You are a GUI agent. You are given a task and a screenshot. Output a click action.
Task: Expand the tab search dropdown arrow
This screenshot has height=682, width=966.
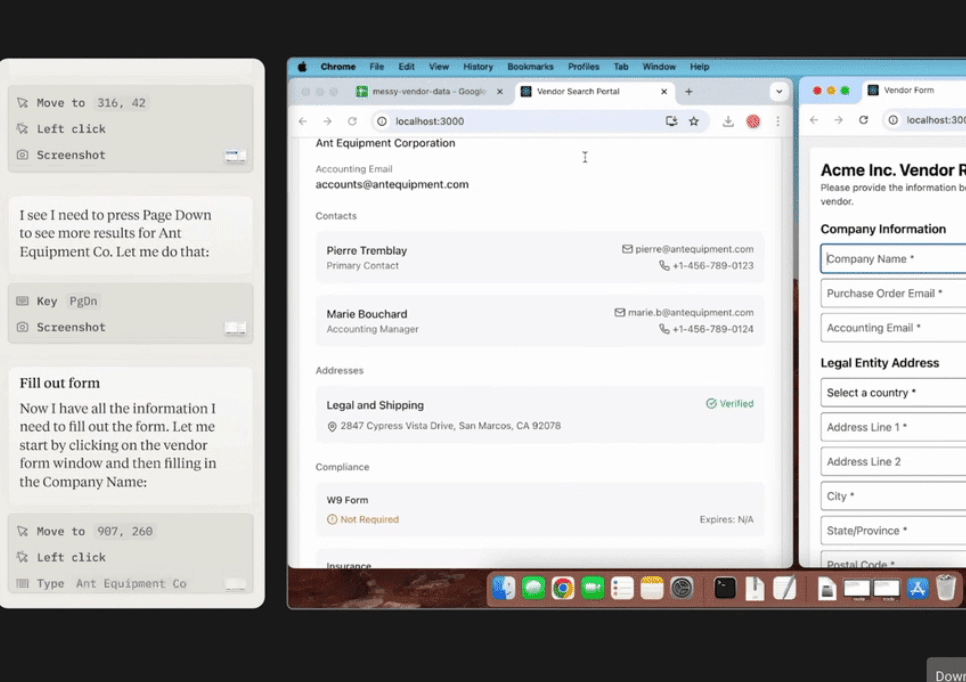tap(779, 91)
